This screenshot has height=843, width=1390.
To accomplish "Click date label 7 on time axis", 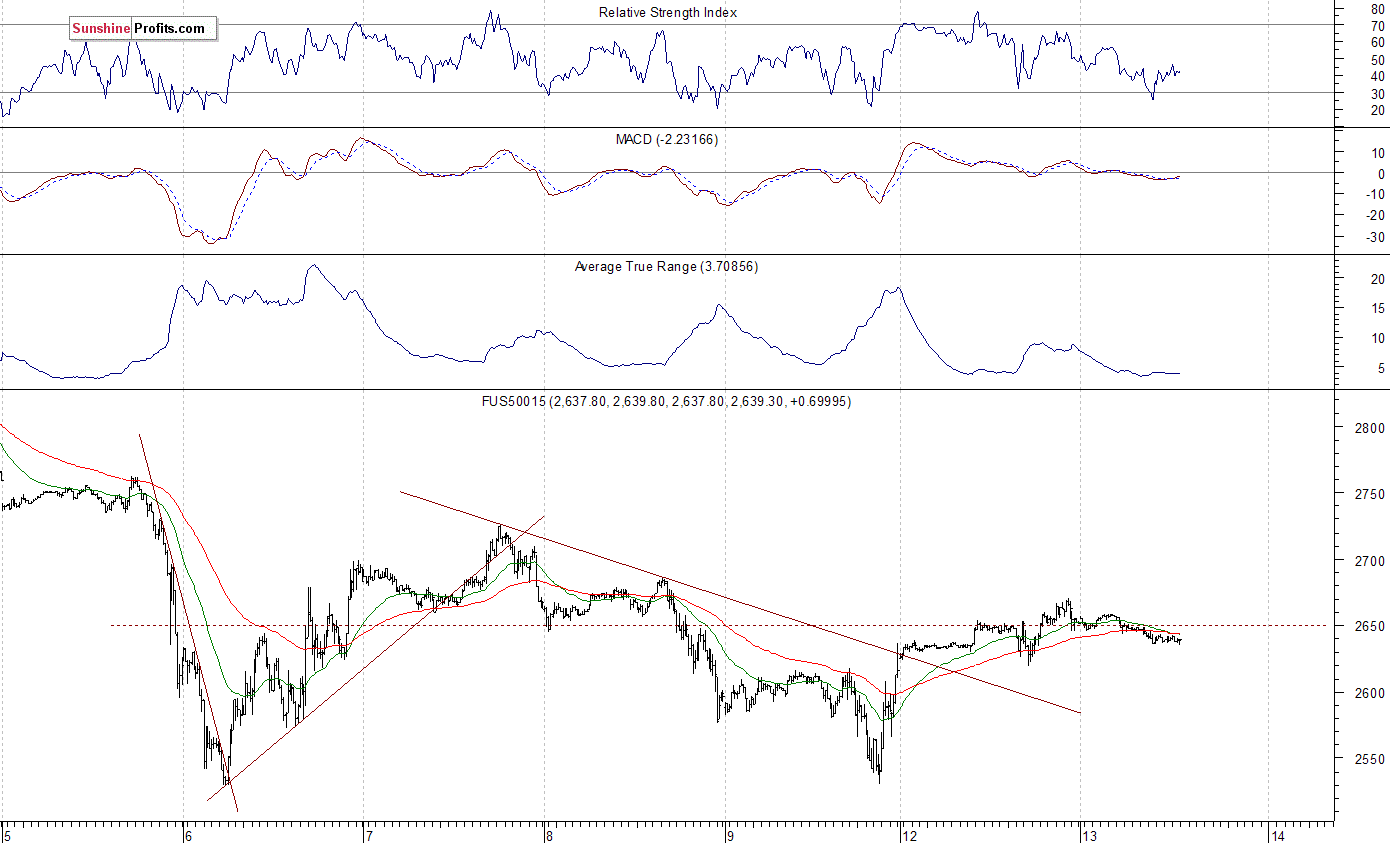I will (x=368, y=835).
